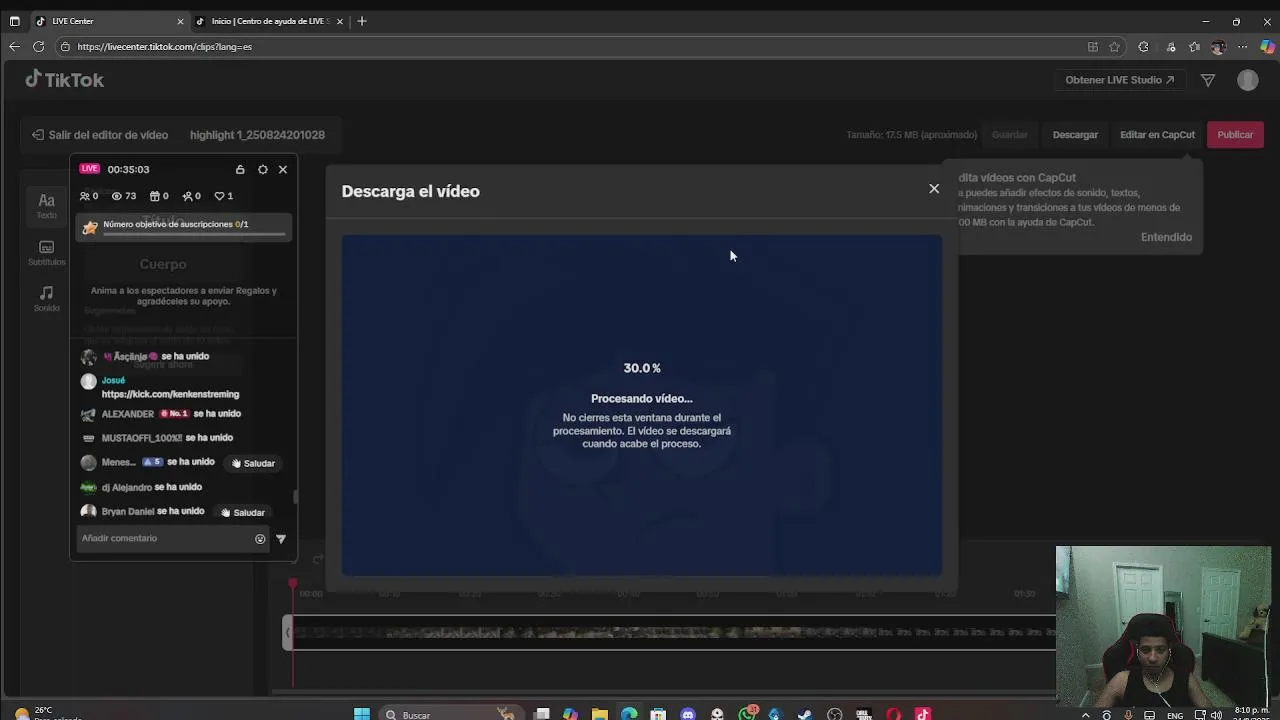Click the emoji icon in comment box

(260, 538)
